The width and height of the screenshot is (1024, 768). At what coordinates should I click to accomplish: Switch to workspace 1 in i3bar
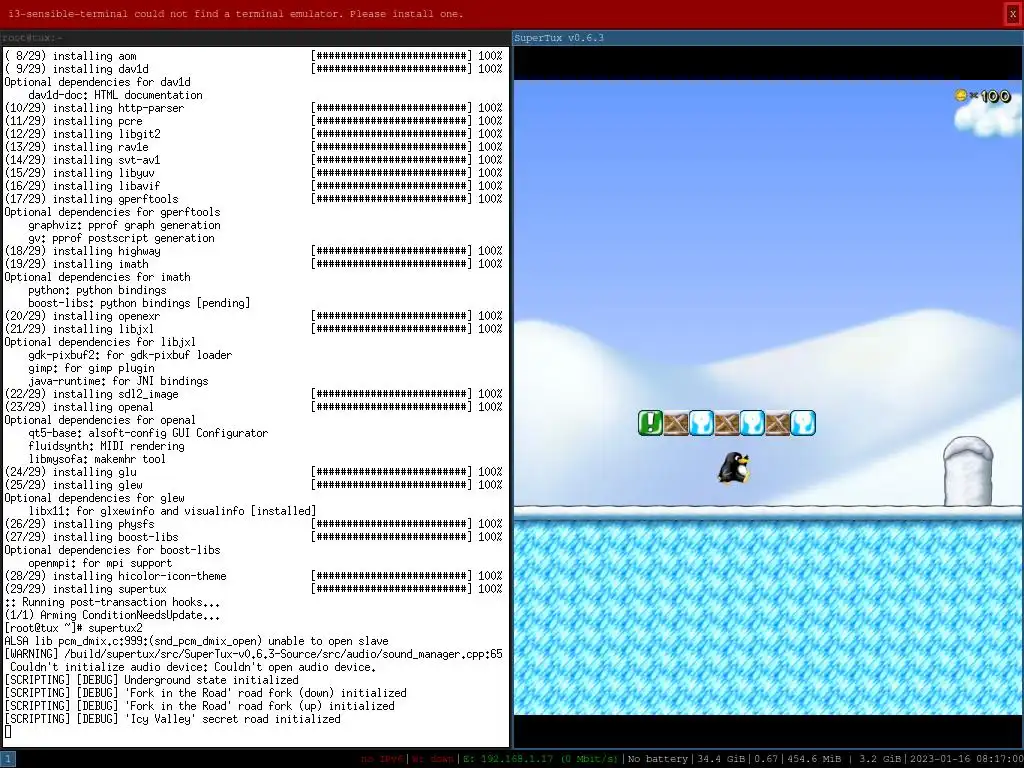click(8, 759)
